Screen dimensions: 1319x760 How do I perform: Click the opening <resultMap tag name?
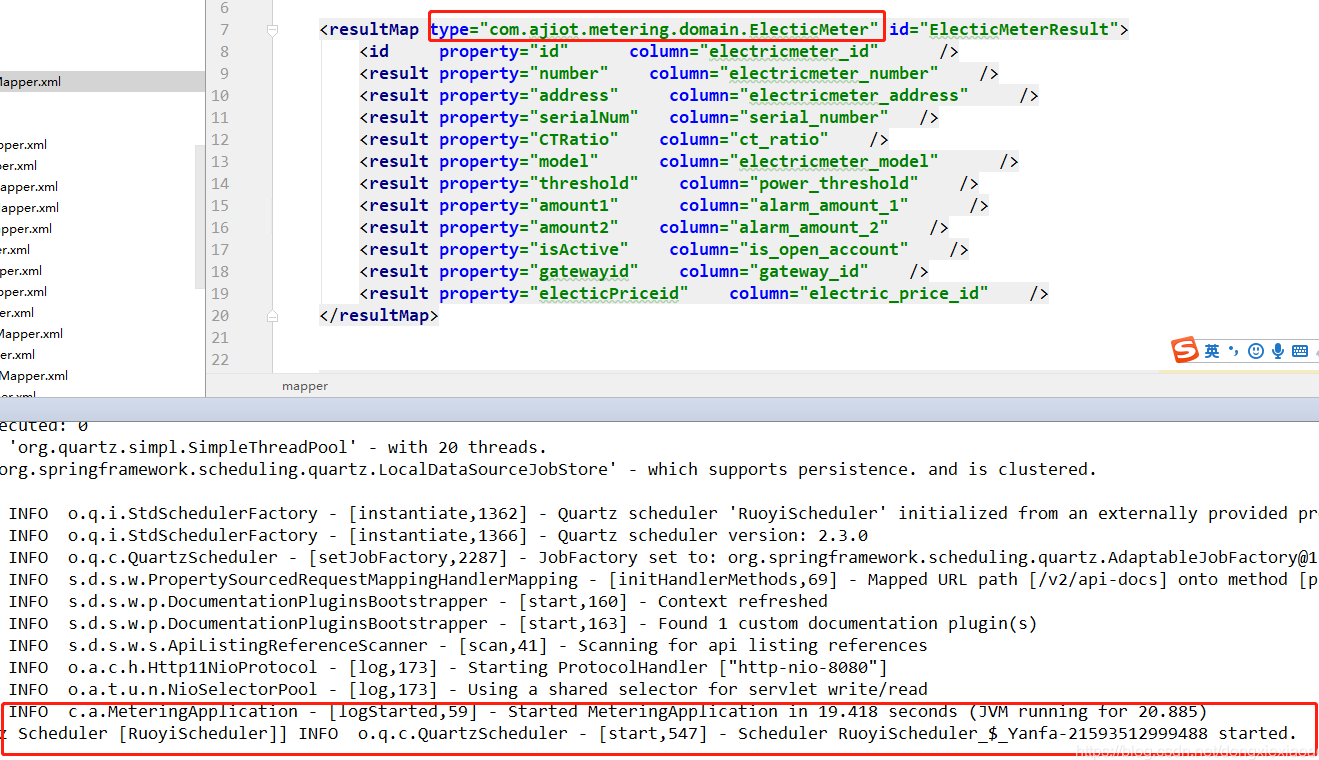tap(369, 30)
